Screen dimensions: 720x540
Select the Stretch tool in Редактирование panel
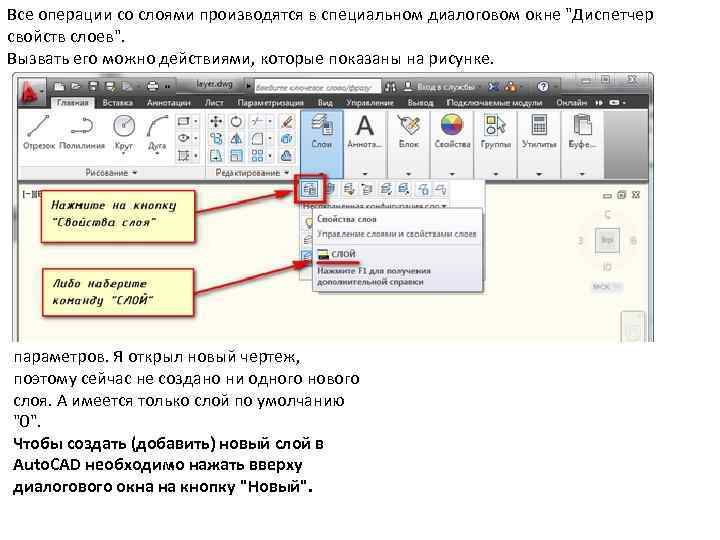coord(216,156)
